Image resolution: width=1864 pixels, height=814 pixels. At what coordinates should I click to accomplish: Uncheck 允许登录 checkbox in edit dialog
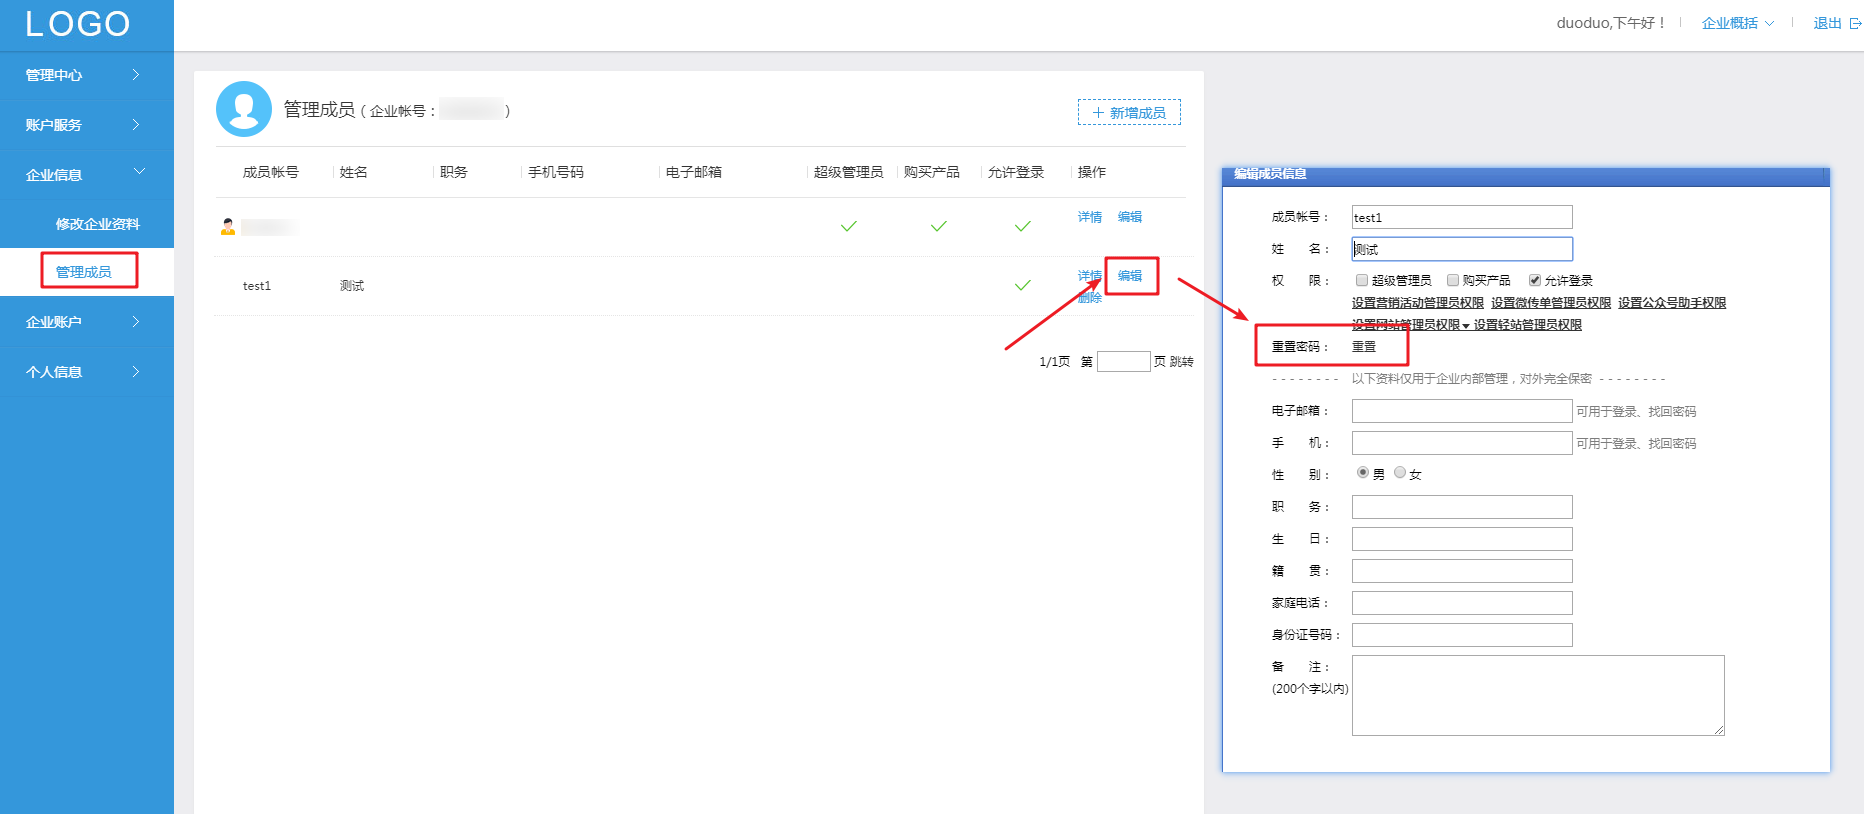coord(1535,280)
